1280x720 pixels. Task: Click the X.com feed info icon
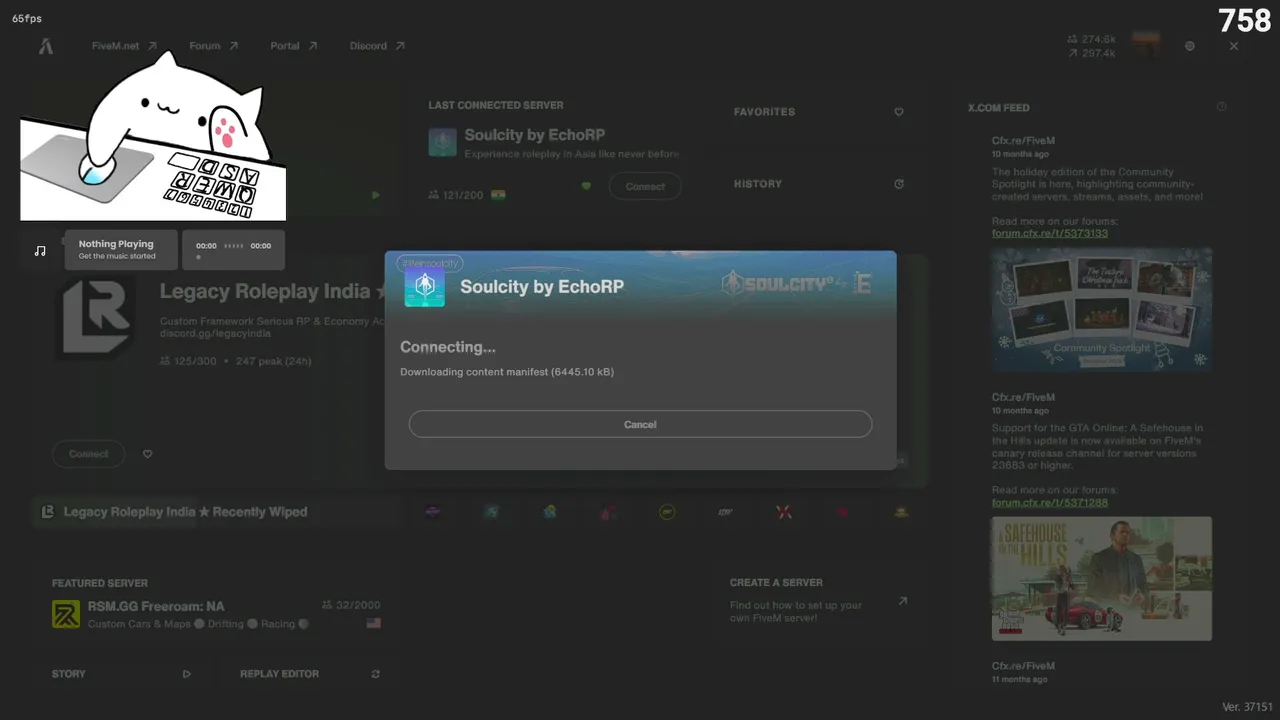[1221, 107]
